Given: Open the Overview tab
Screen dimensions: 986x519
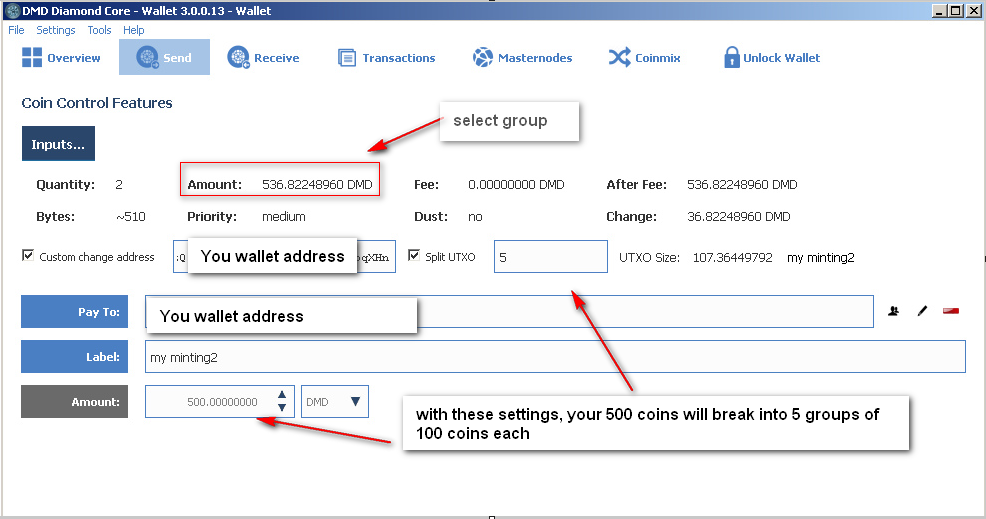Looking at the screenshot, I should point(61,57).
